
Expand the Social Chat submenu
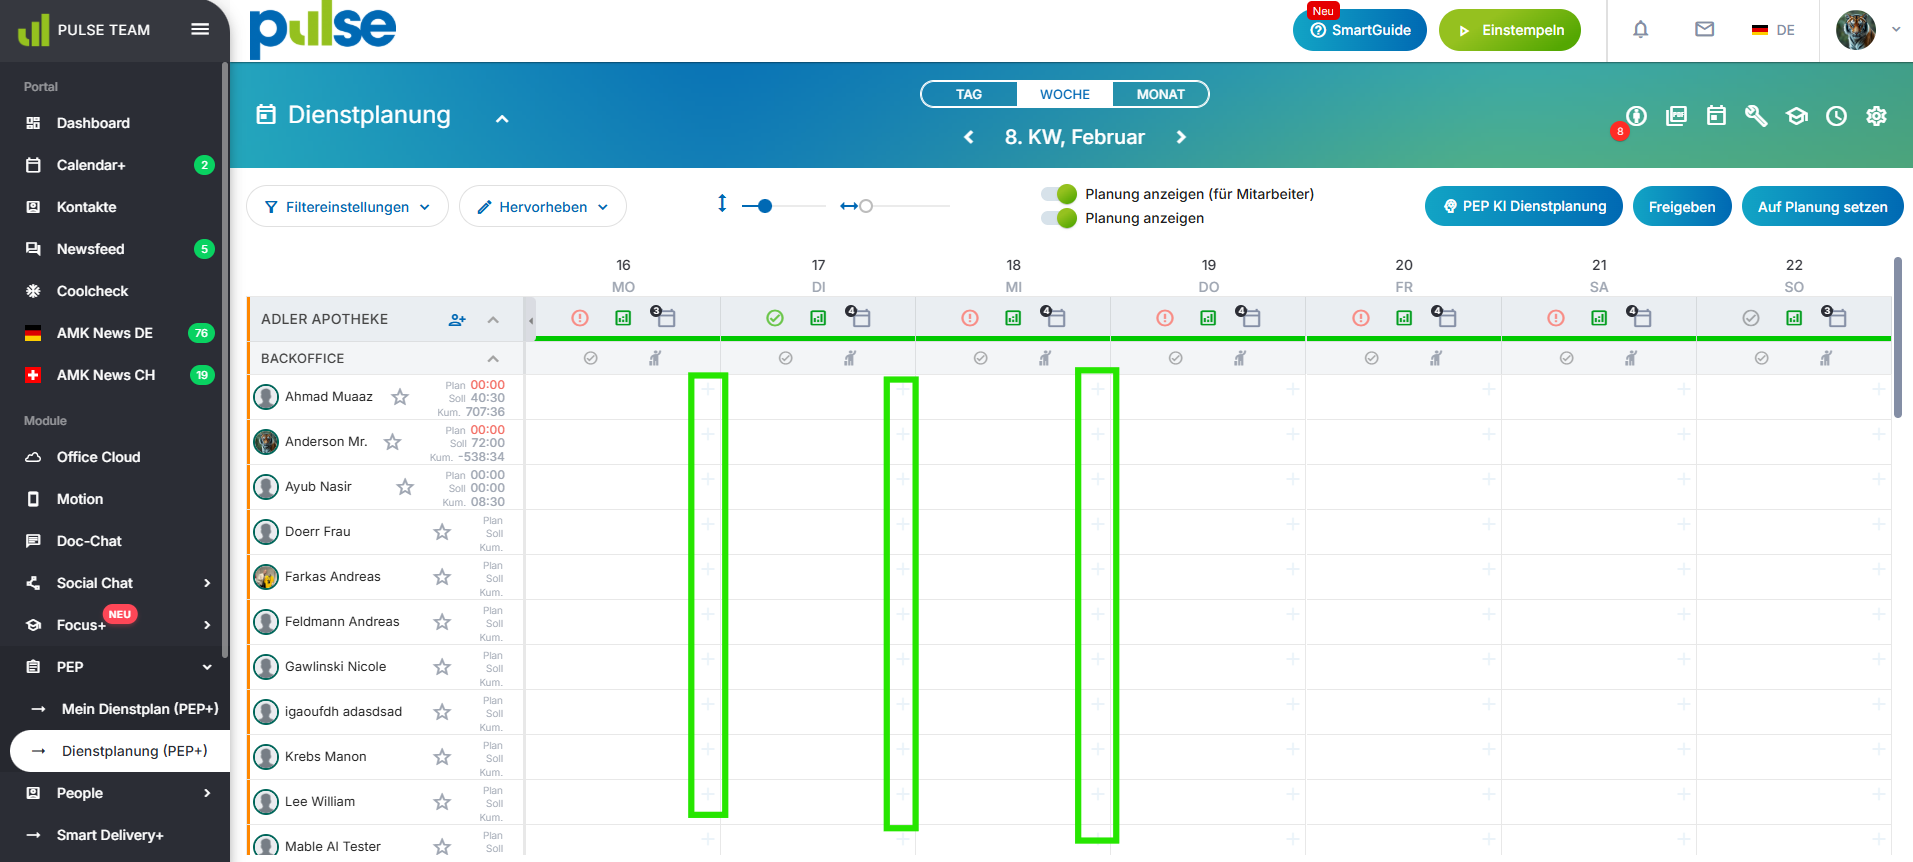(x=207, y=583)
